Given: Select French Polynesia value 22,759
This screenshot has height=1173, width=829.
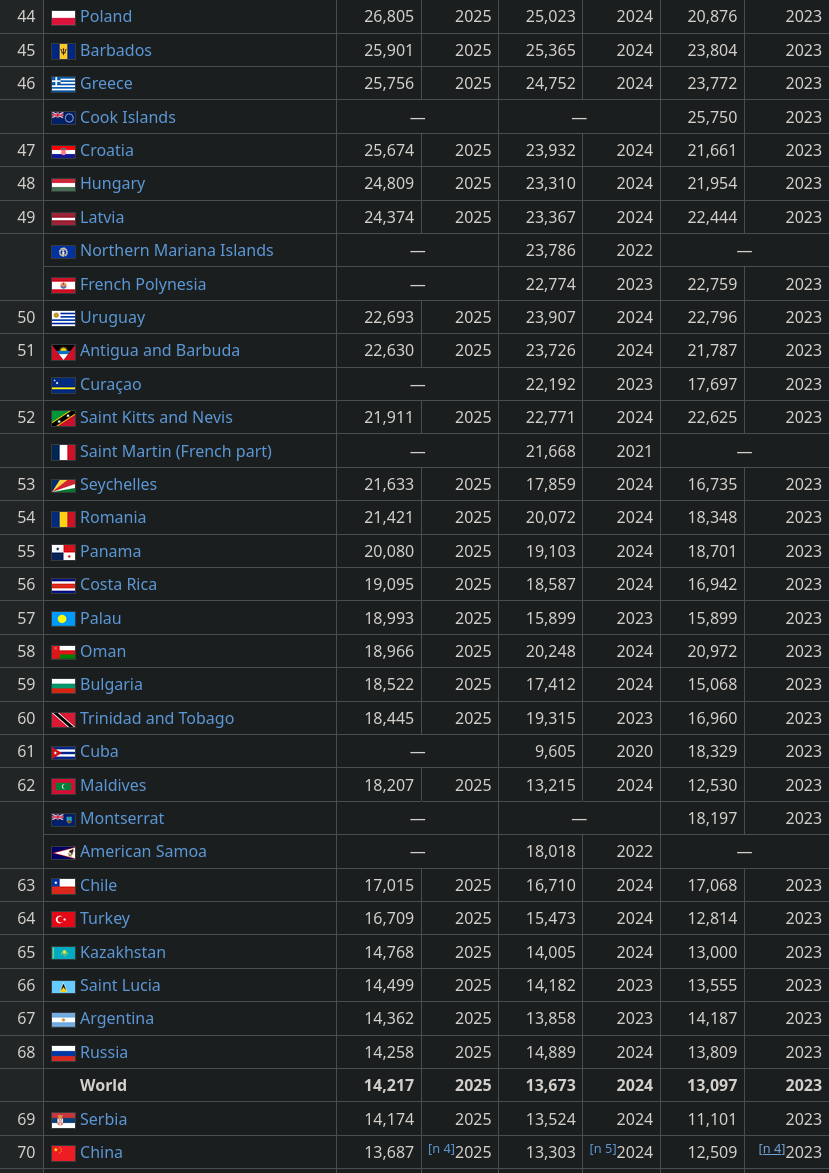Looking at the screenshot, I should (712, 284).
